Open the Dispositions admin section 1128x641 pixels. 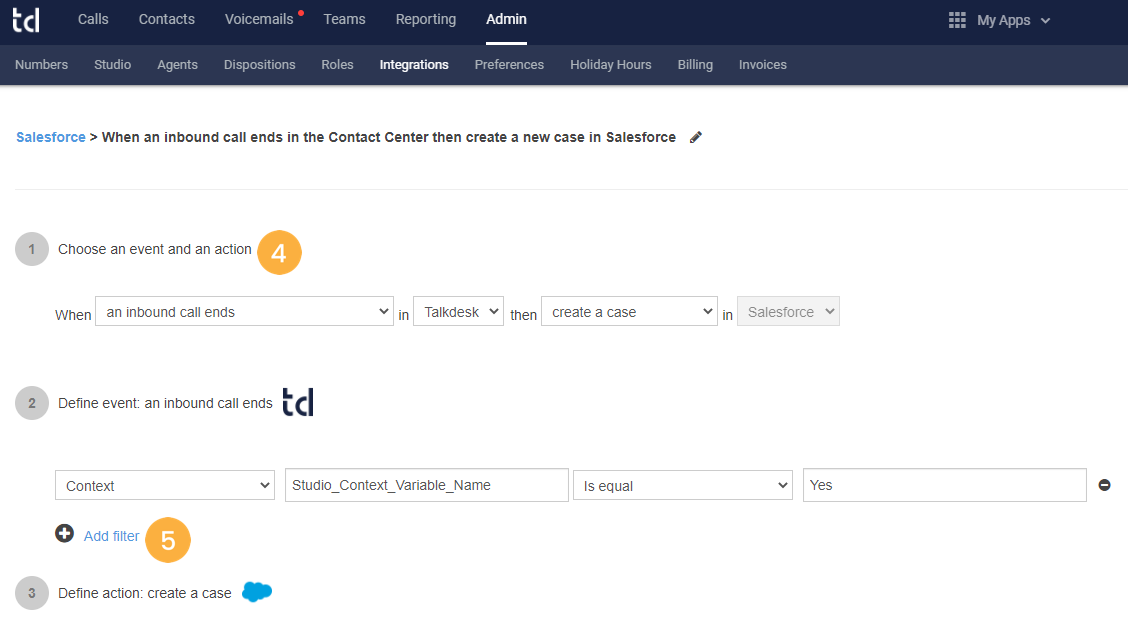[x=260, y=65]
